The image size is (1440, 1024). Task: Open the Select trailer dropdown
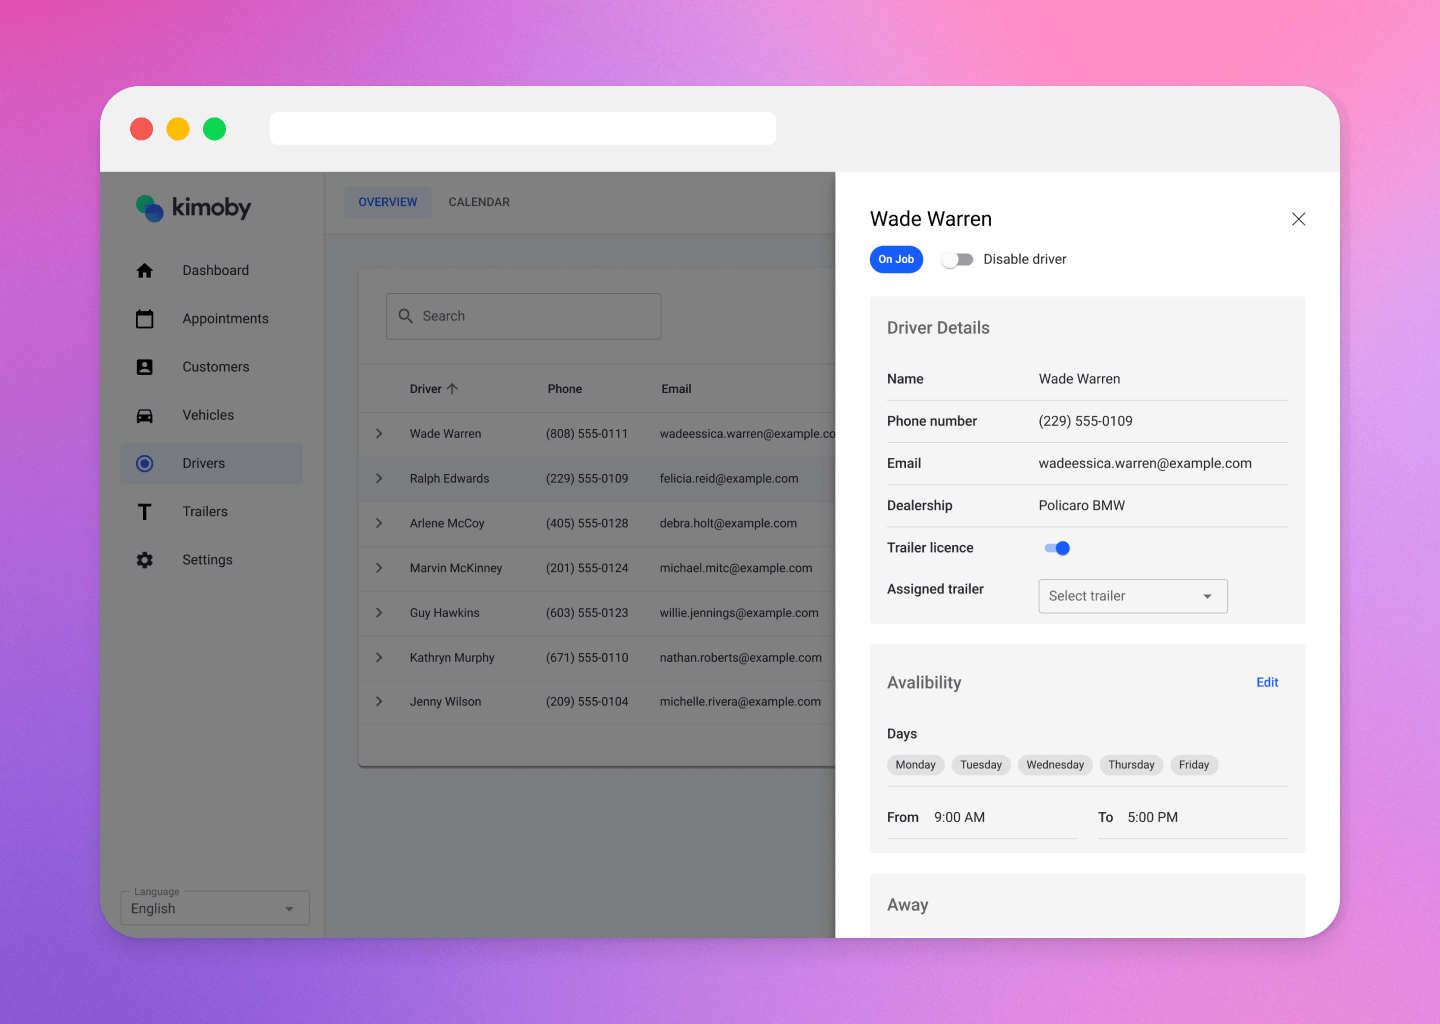tap(1132, 596)
